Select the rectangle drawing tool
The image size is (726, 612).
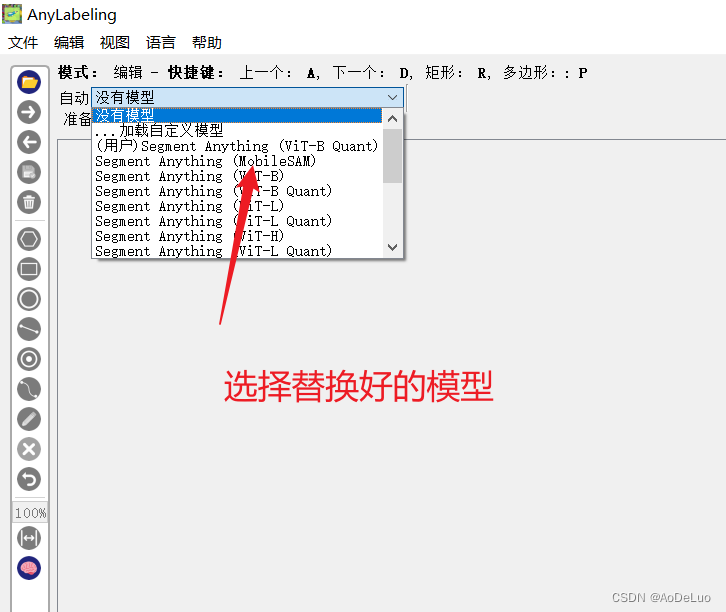click(x=29, y=269)
